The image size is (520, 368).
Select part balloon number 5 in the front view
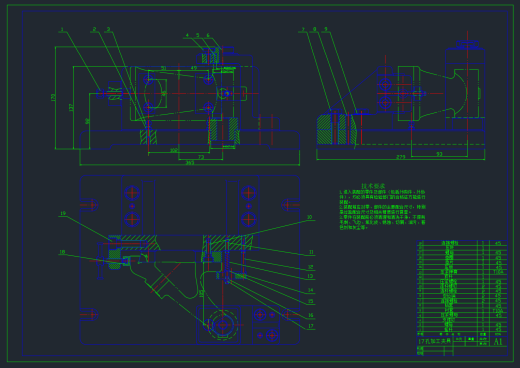pos(198,35)
